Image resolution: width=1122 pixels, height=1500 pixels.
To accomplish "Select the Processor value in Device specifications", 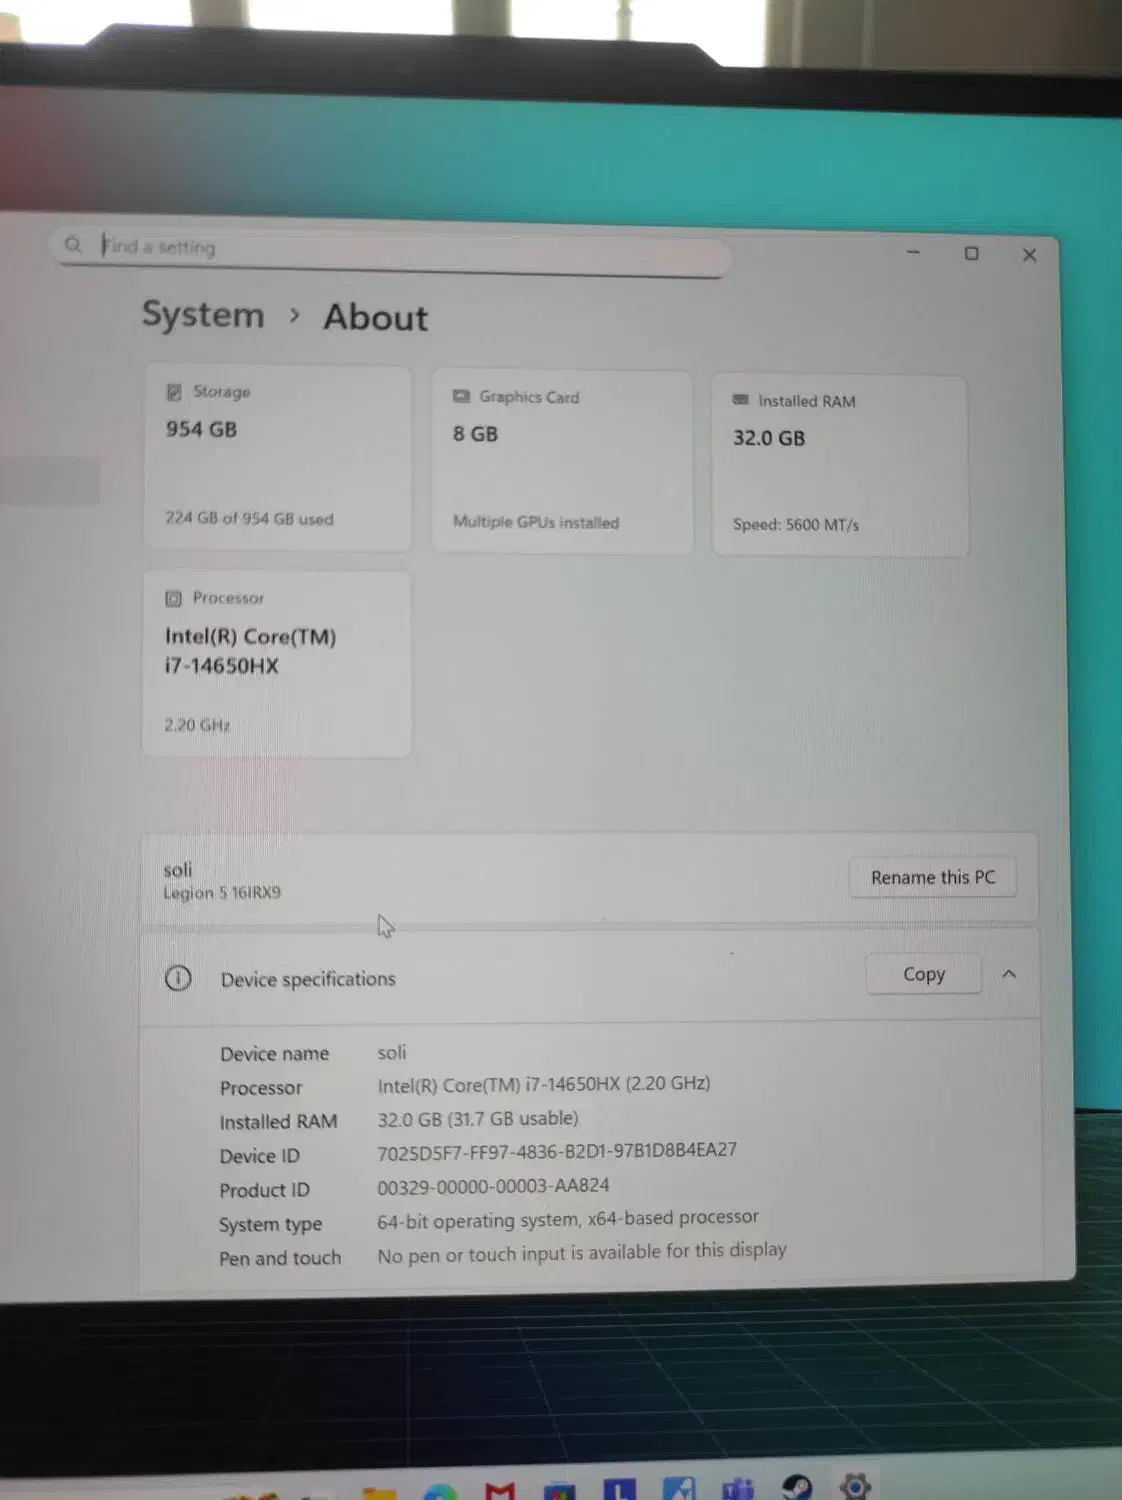I will (544, 1084).
